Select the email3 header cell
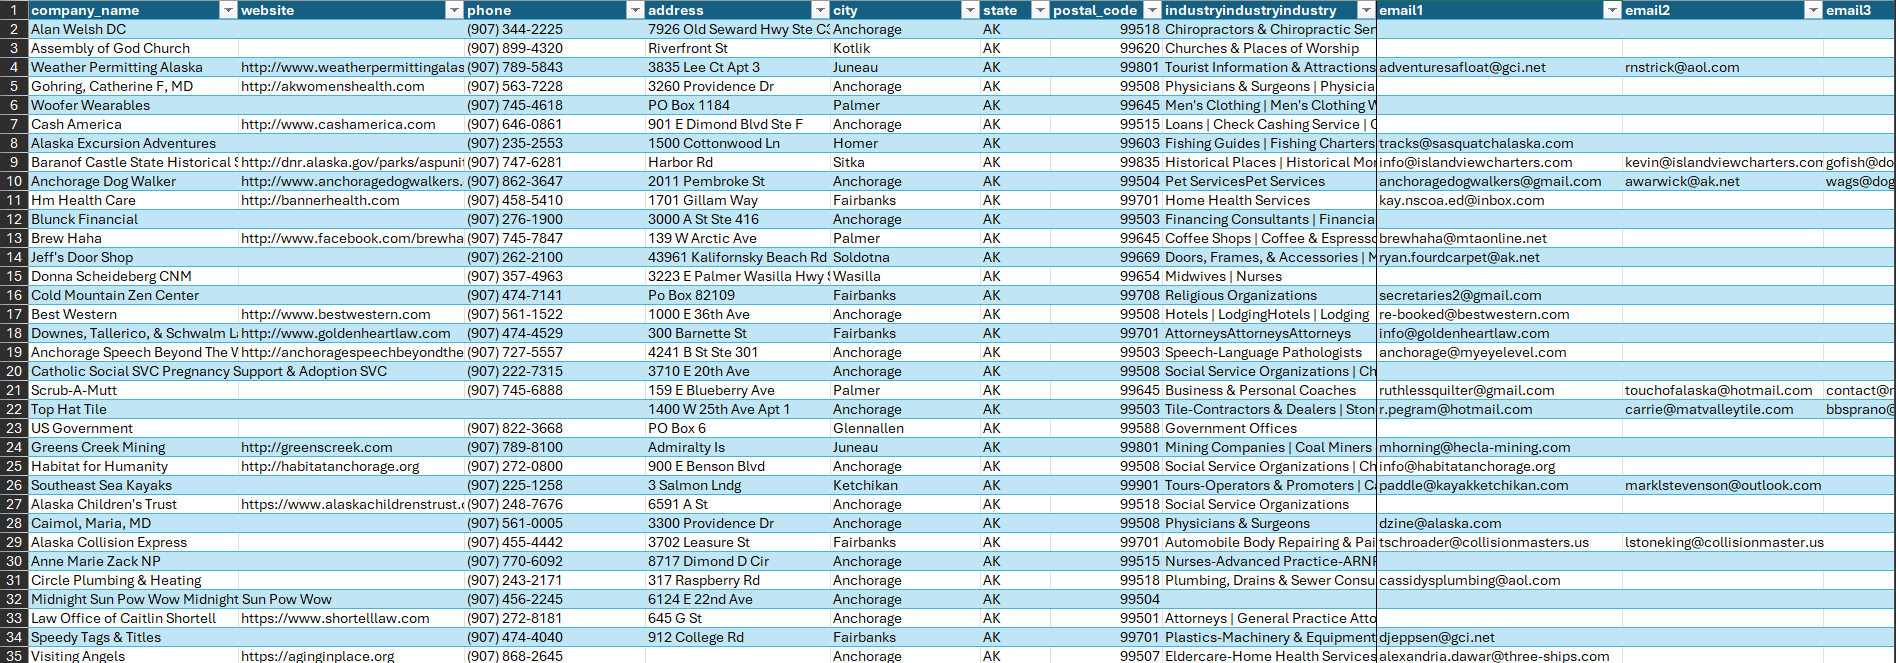The height and width of the screenshot is (663, 1896). coord(1859,10)
